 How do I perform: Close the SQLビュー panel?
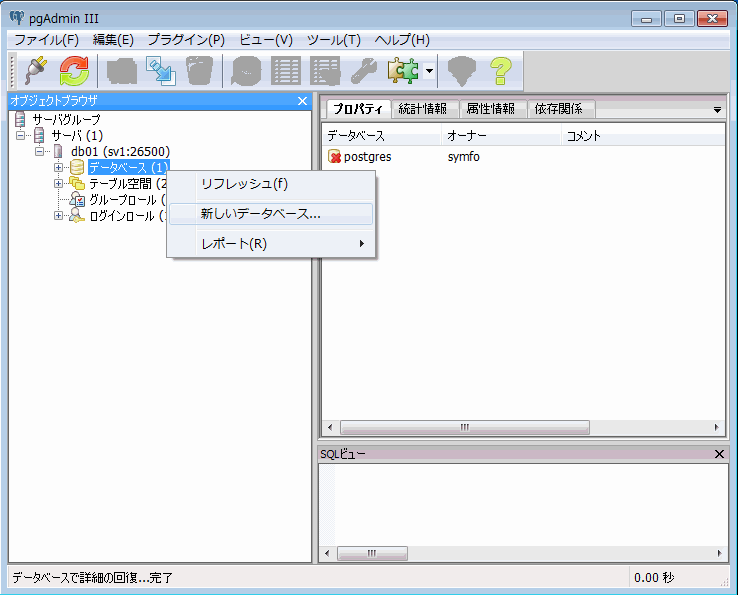[x=719, y=454]
